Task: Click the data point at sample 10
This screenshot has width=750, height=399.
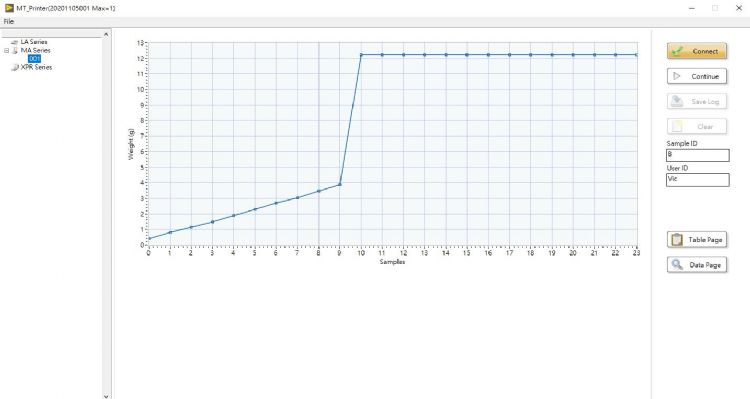Action: click(x=361, y=55)
